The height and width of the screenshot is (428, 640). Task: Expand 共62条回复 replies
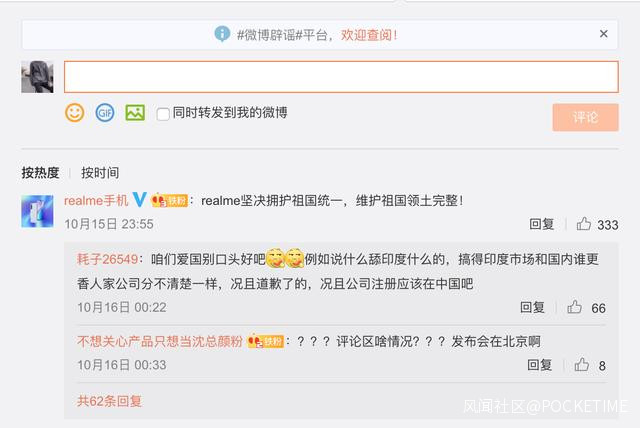point(109,401)
